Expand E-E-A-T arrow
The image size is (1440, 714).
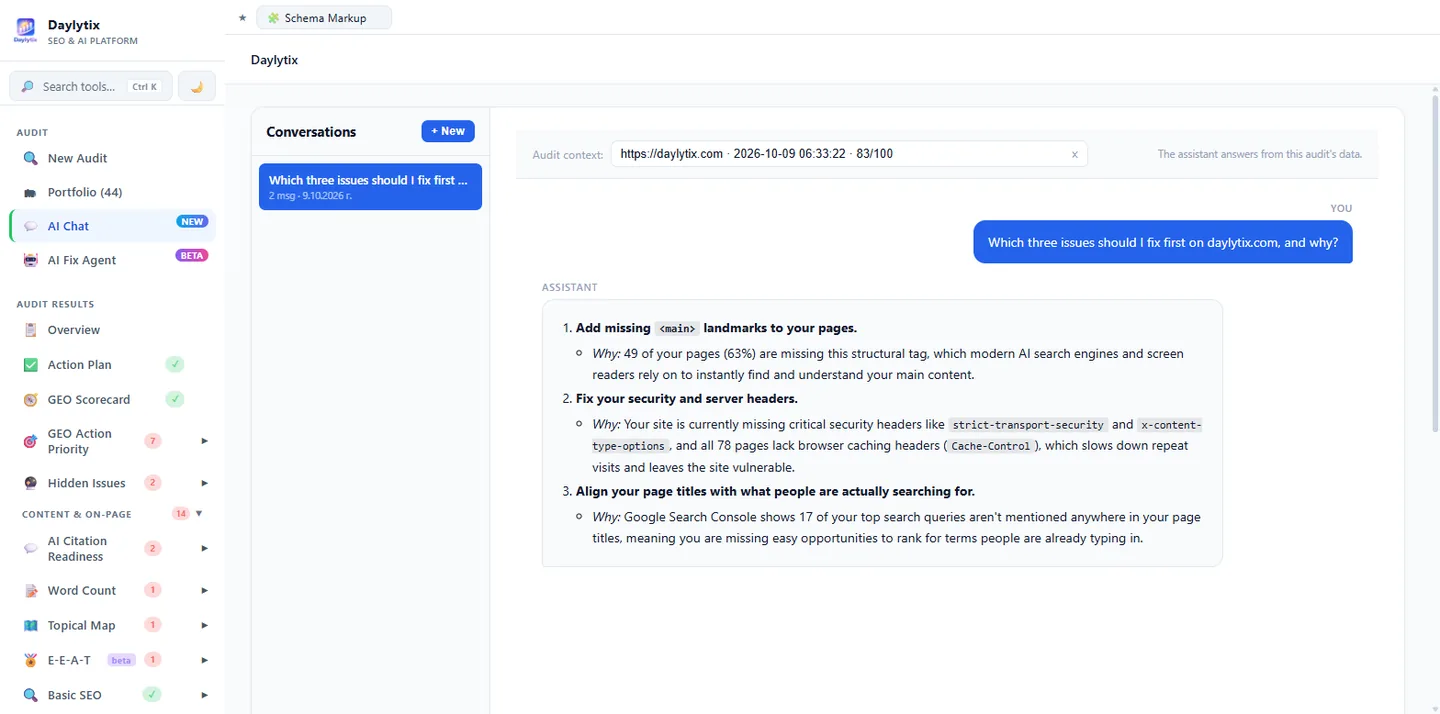click(204, 660)
